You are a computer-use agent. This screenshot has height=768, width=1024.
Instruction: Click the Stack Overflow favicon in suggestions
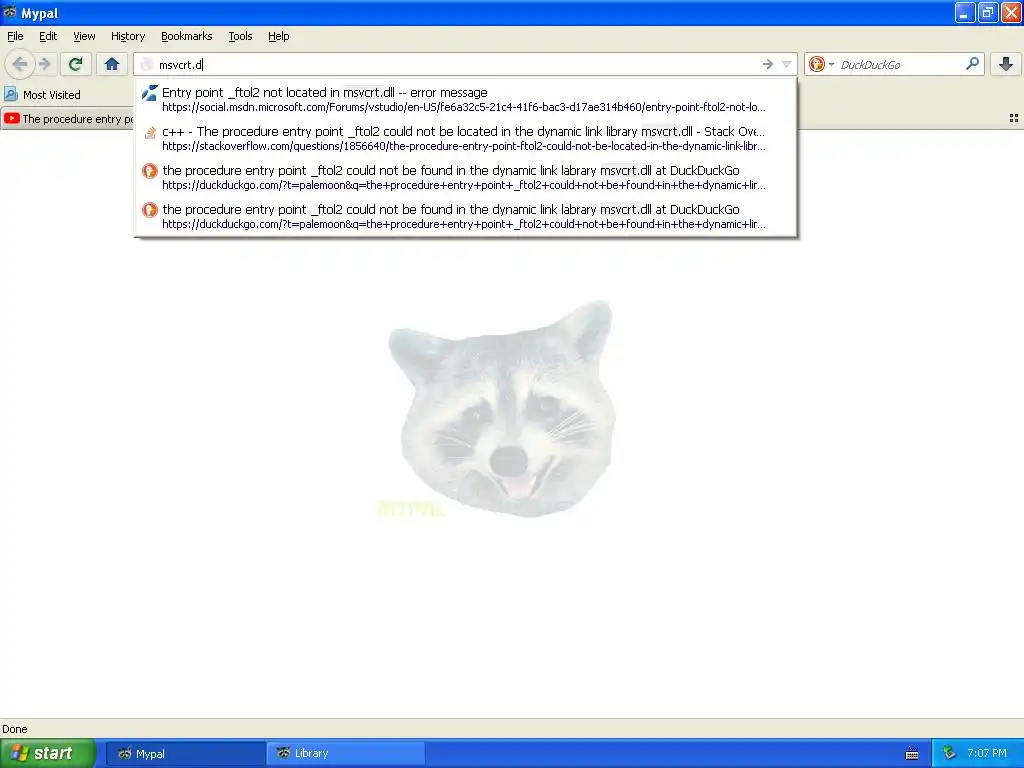150,132
